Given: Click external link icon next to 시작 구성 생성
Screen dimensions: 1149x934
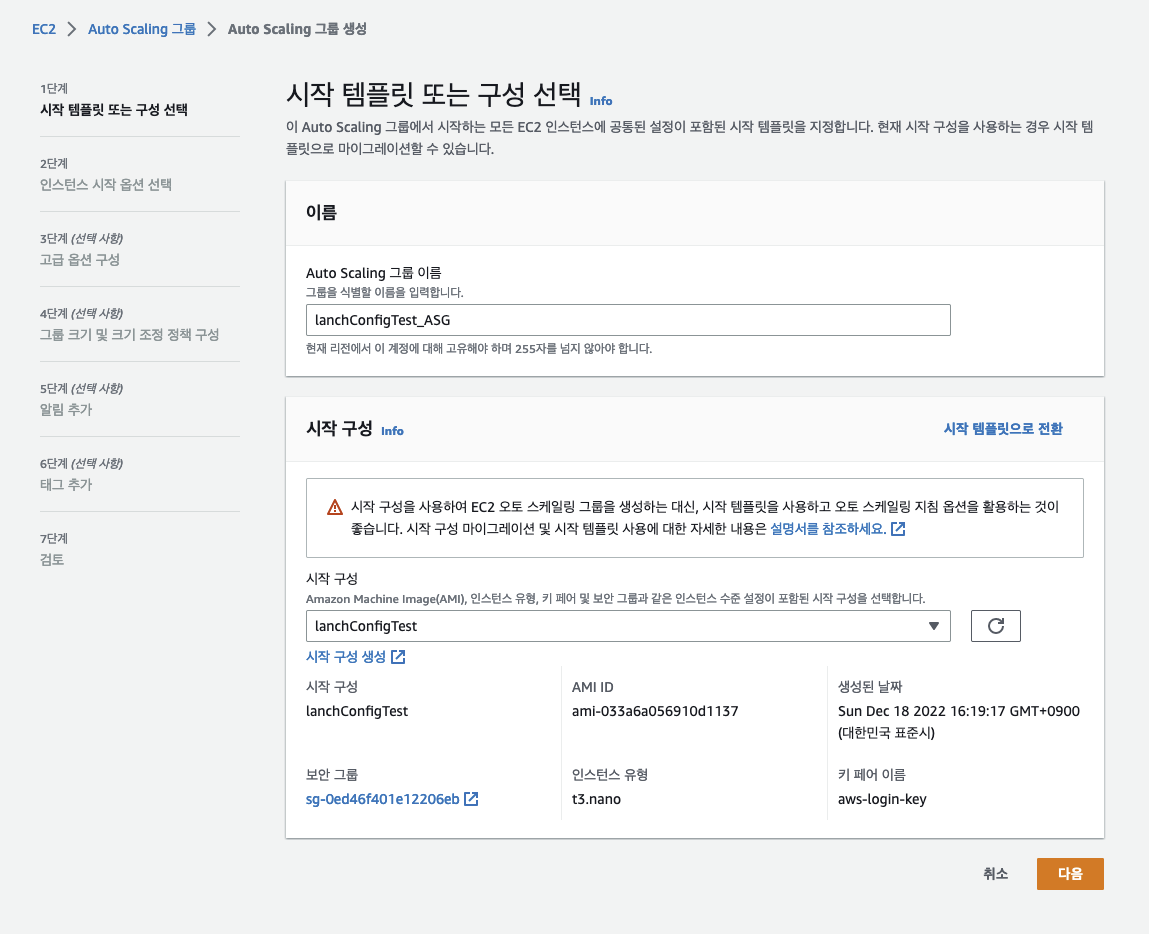Looking at the screenshot, I should tap(398, 656).
